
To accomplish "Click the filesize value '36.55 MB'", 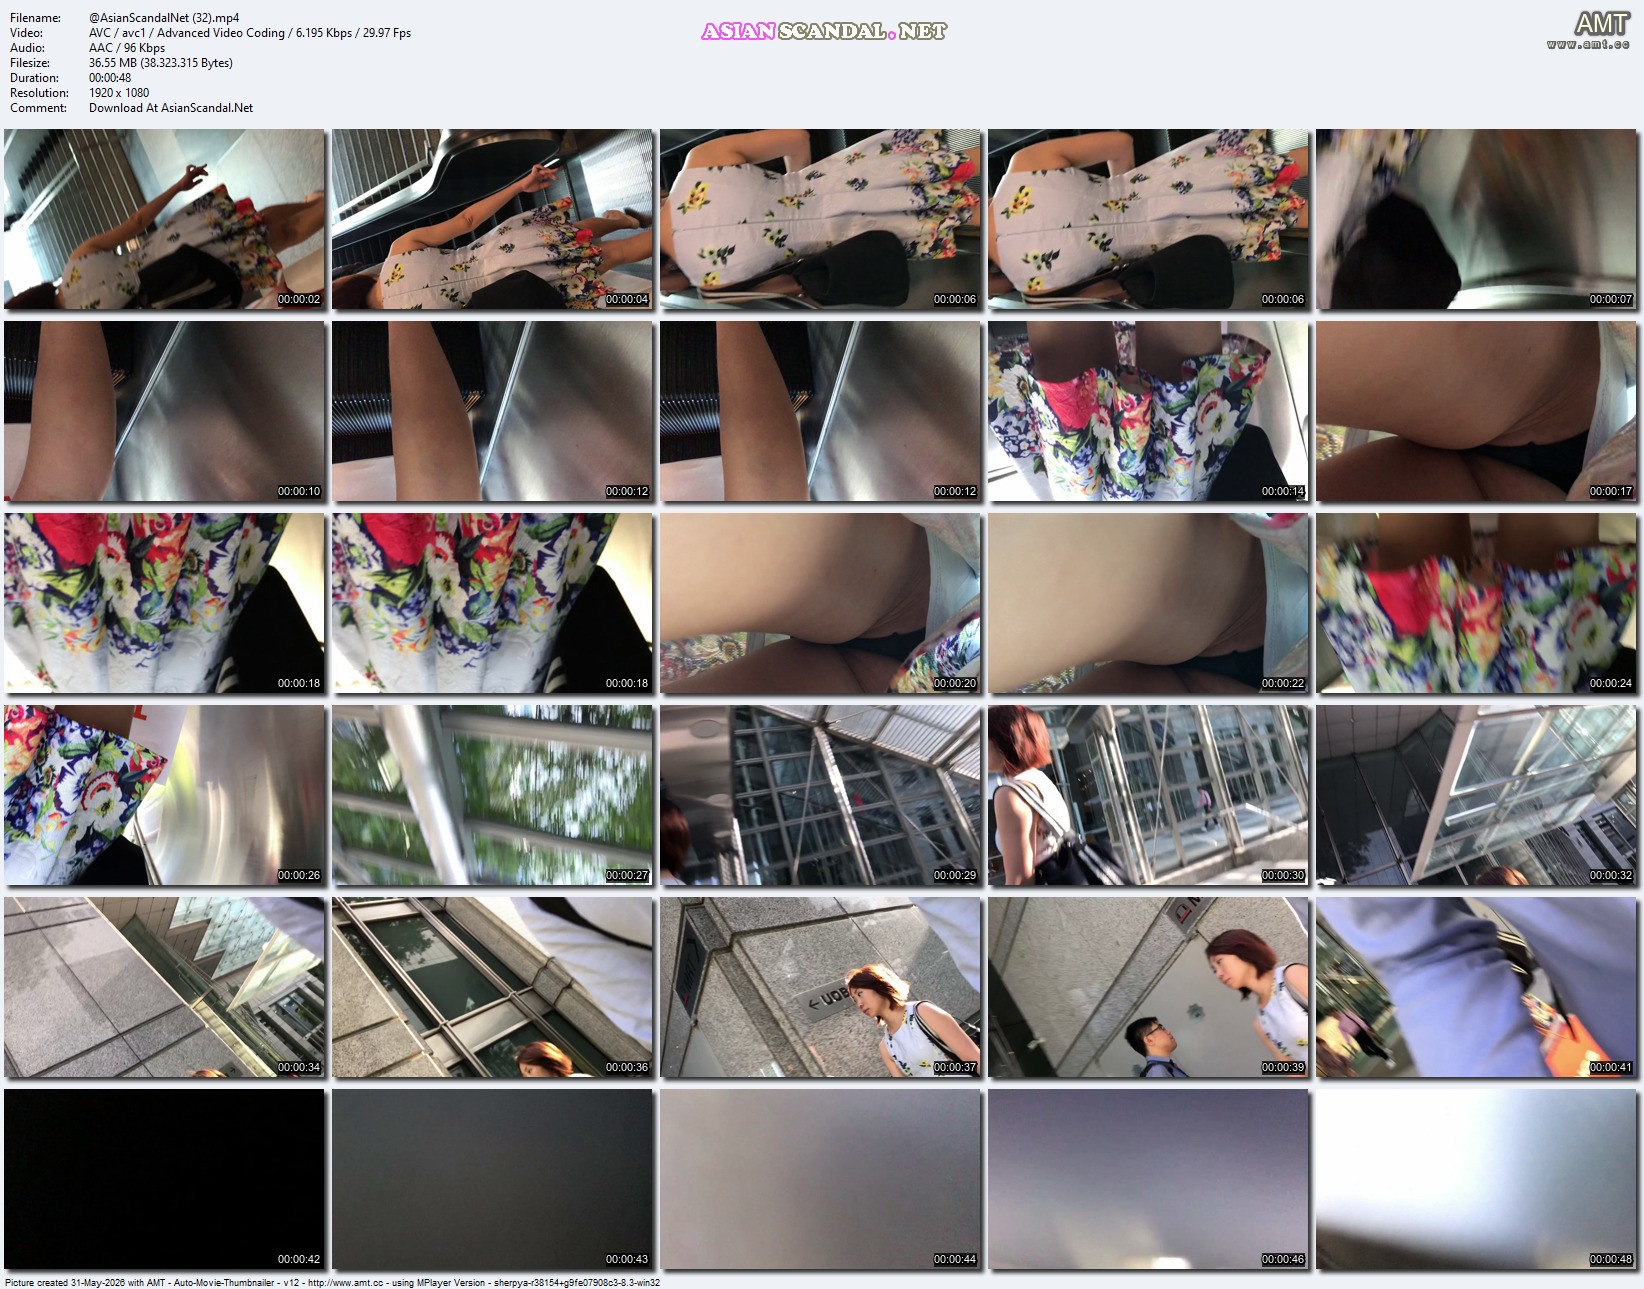I will pyautogui.click(x=112, y=63).
